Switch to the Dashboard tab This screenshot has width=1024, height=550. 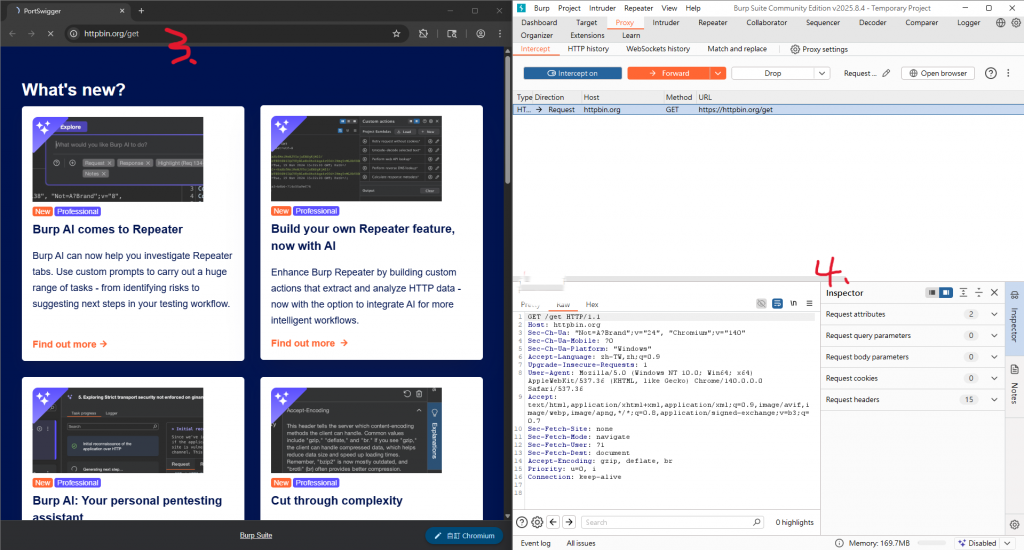point(539,22)
